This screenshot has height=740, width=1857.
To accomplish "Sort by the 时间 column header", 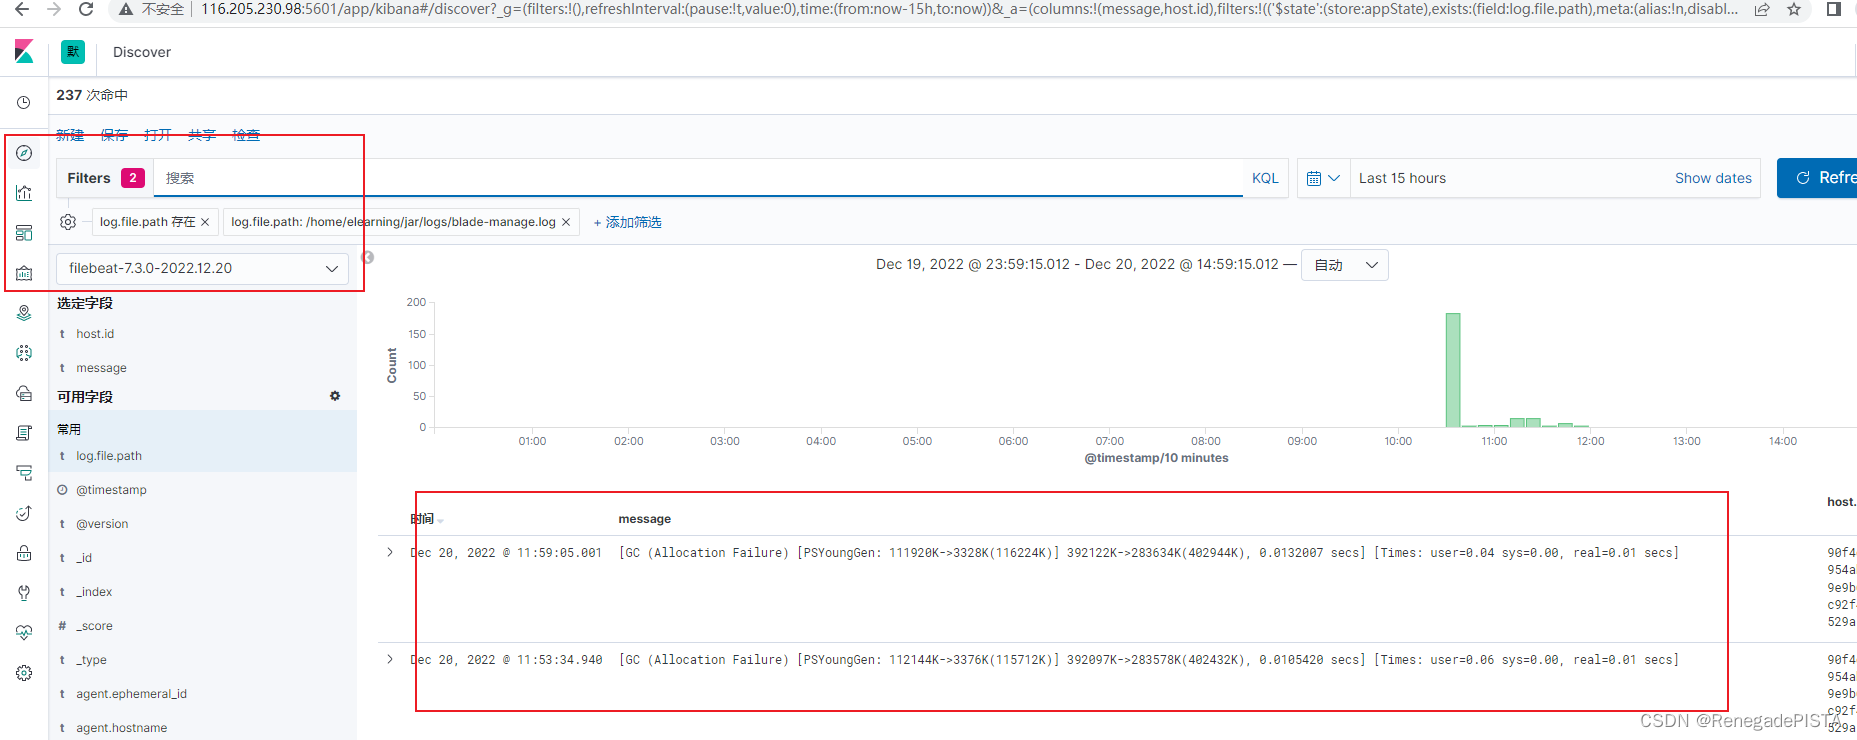I will point(426,519).
